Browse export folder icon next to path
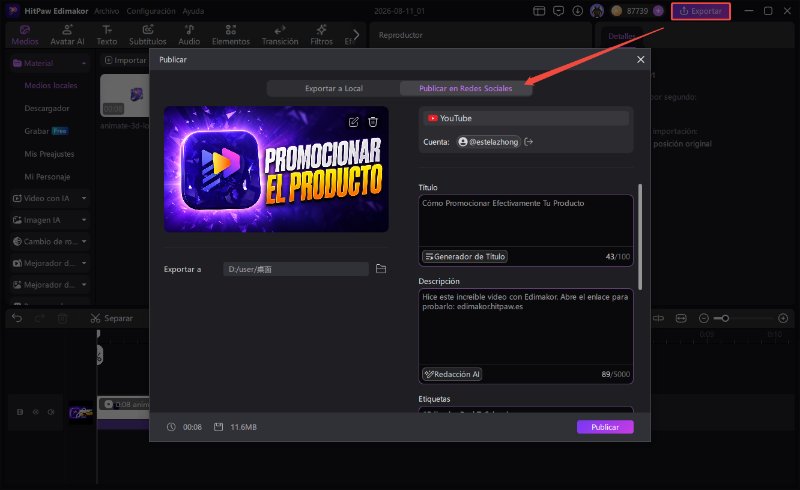 (x=381, y=268)
